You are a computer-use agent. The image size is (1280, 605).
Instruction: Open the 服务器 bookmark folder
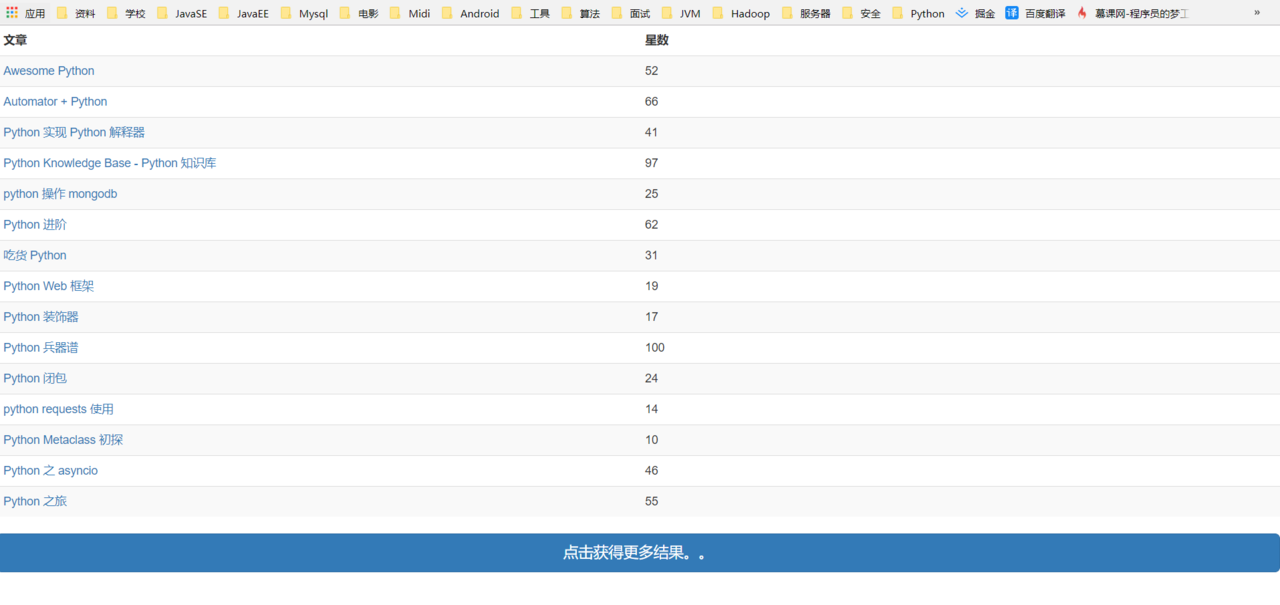(806, 13)
